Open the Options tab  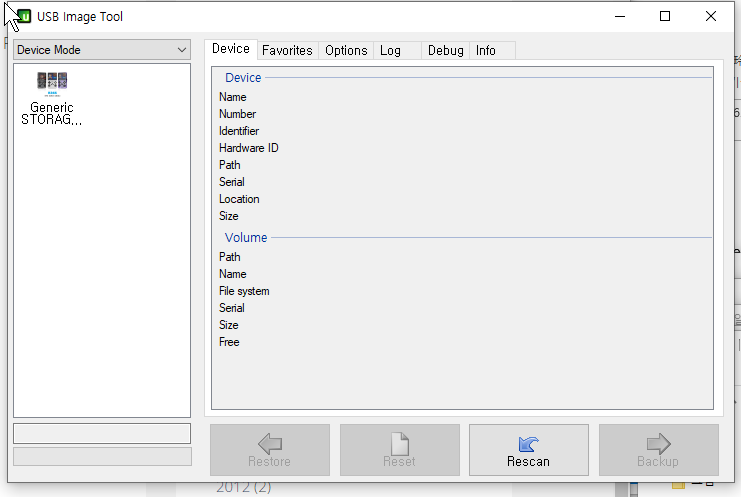click(x=346, y=51)
